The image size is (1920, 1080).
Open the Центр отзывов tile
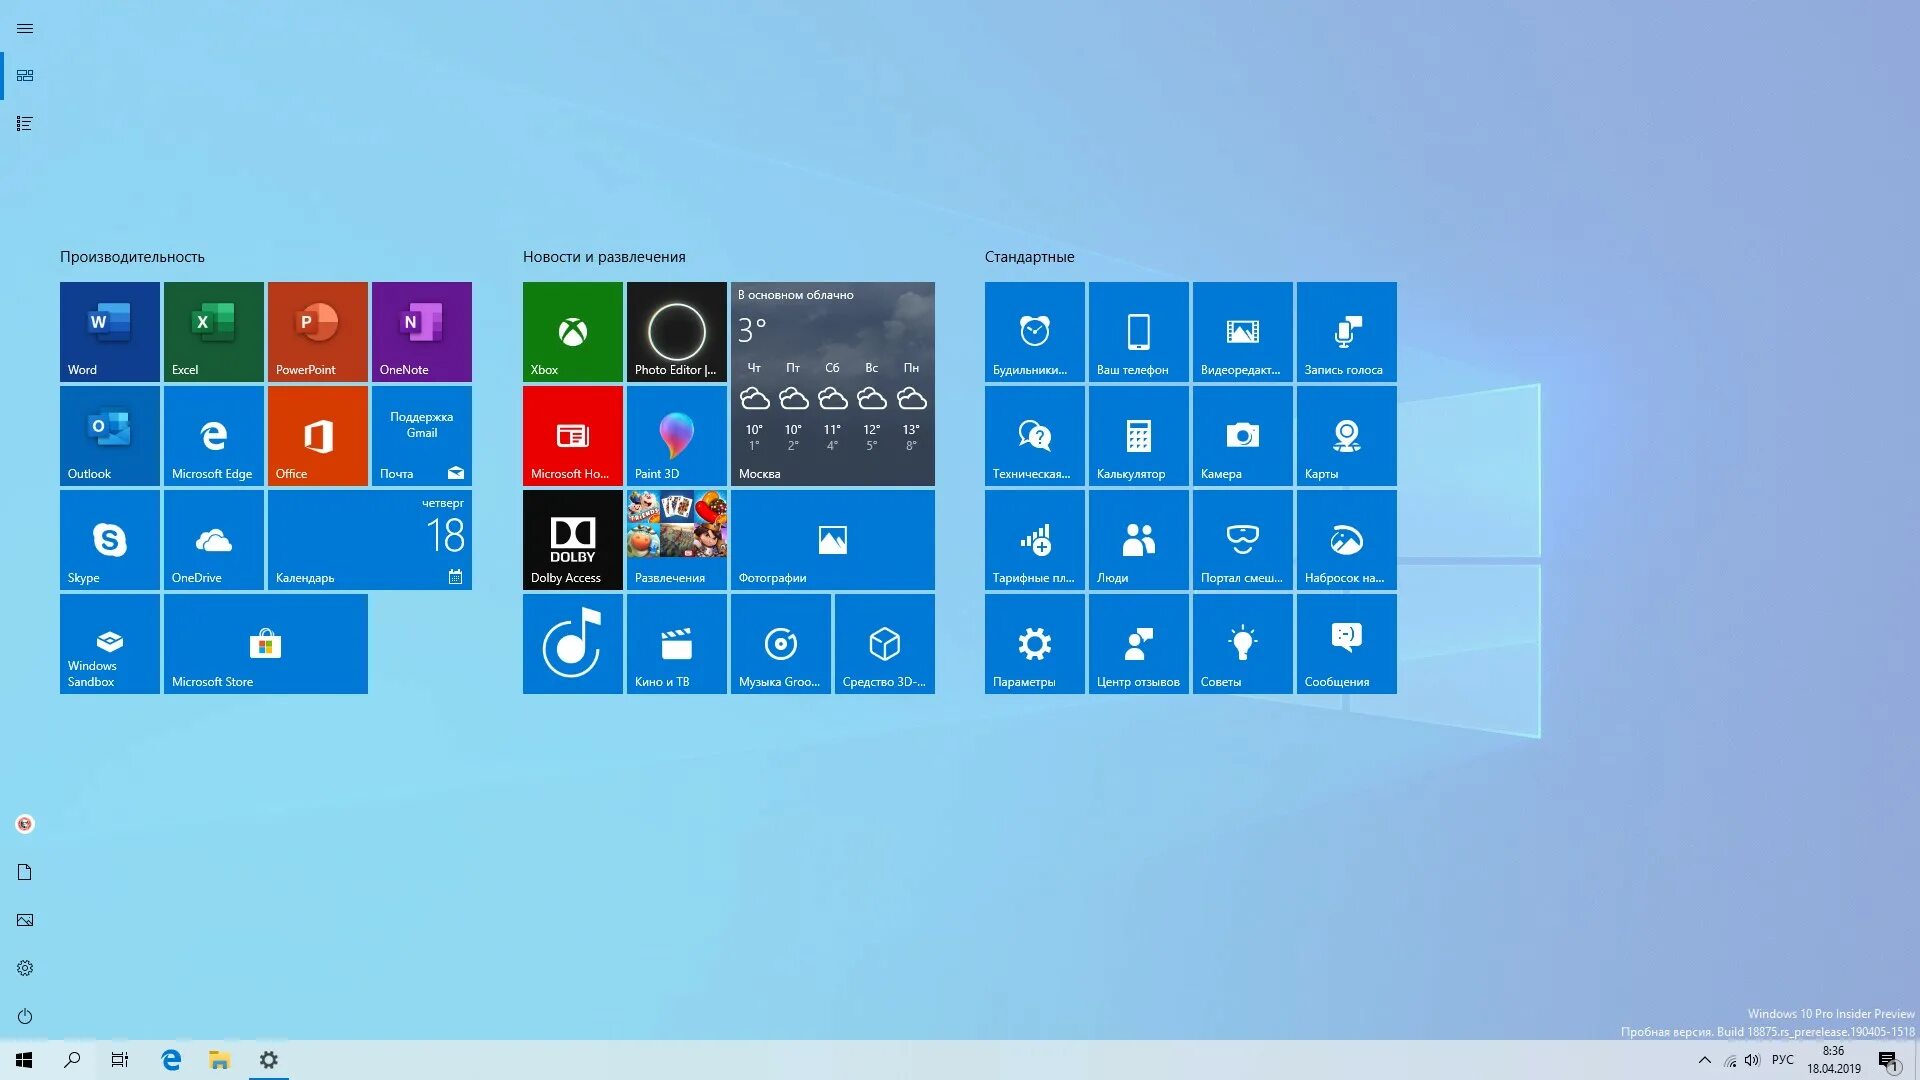[x=1138, y=643]
